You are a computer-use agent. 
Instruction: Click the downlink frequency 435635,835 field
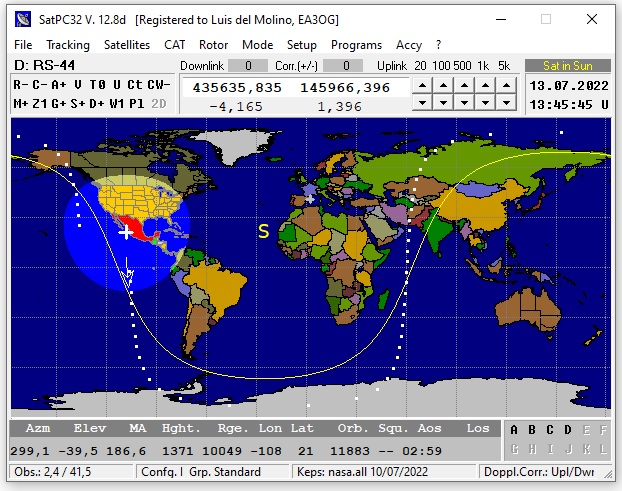236,88
